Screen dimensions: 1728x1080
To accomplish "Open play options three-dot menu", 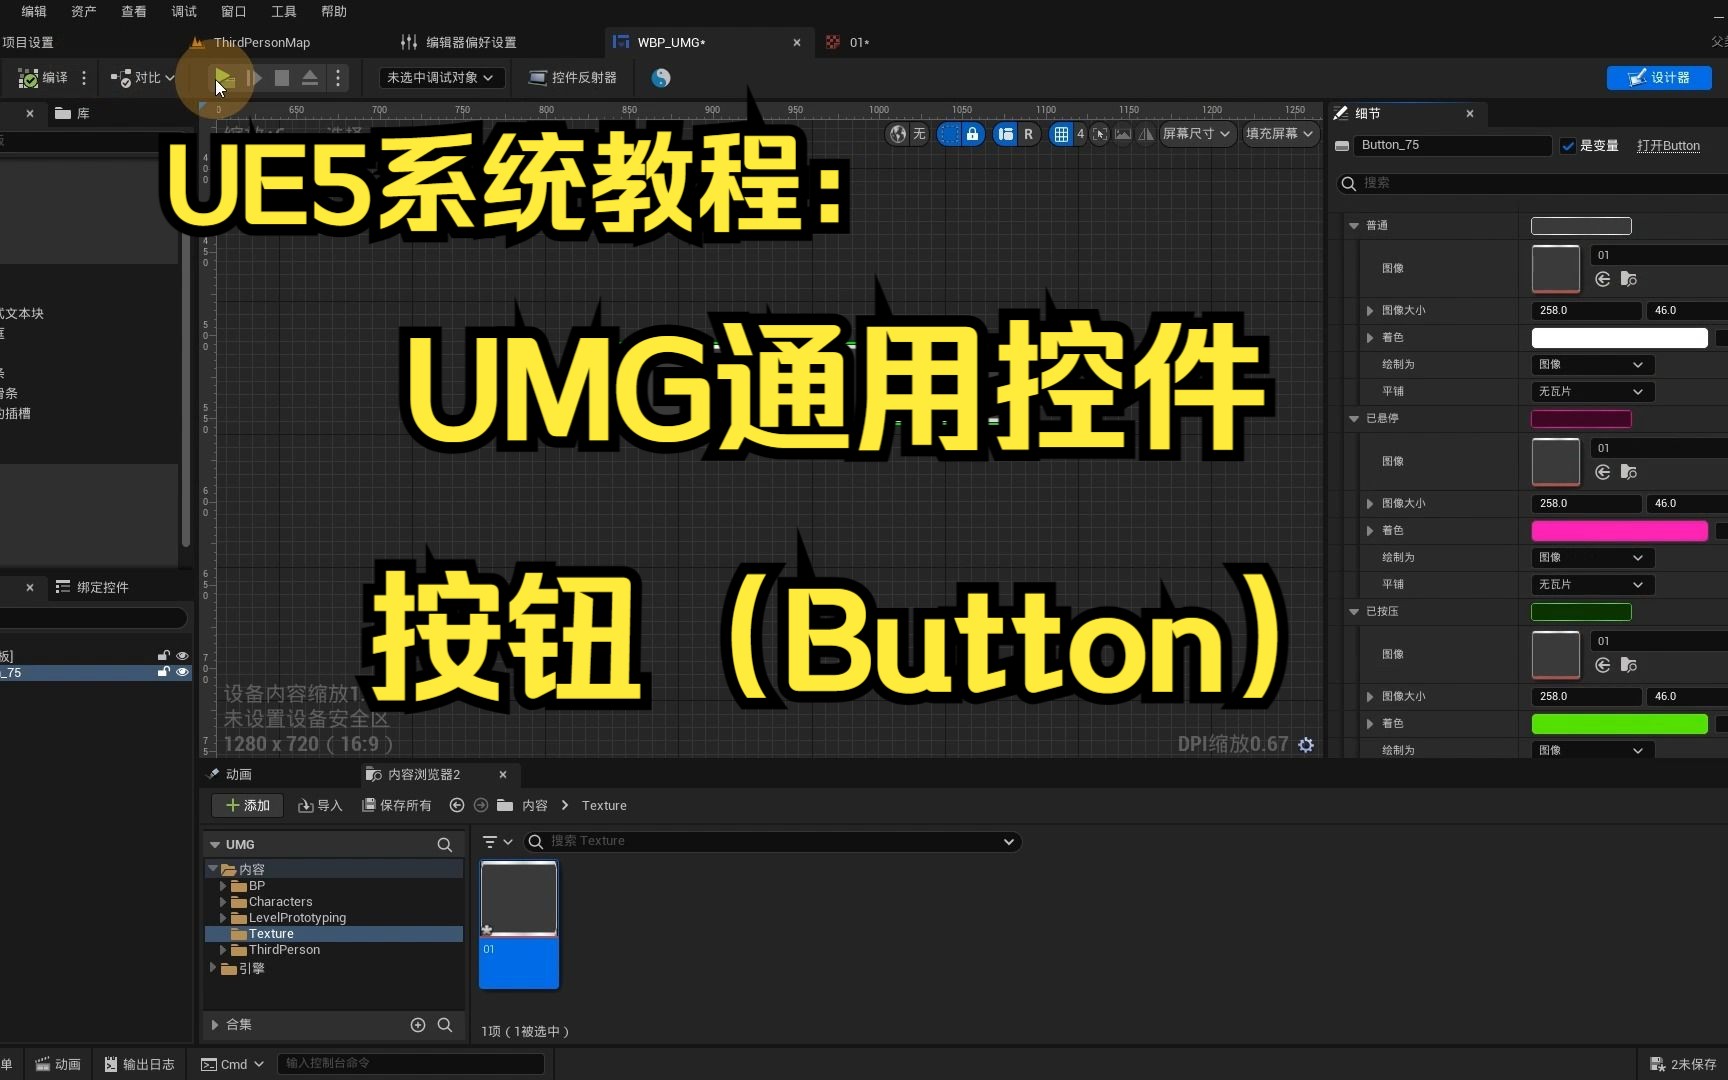I will [338, 78].
